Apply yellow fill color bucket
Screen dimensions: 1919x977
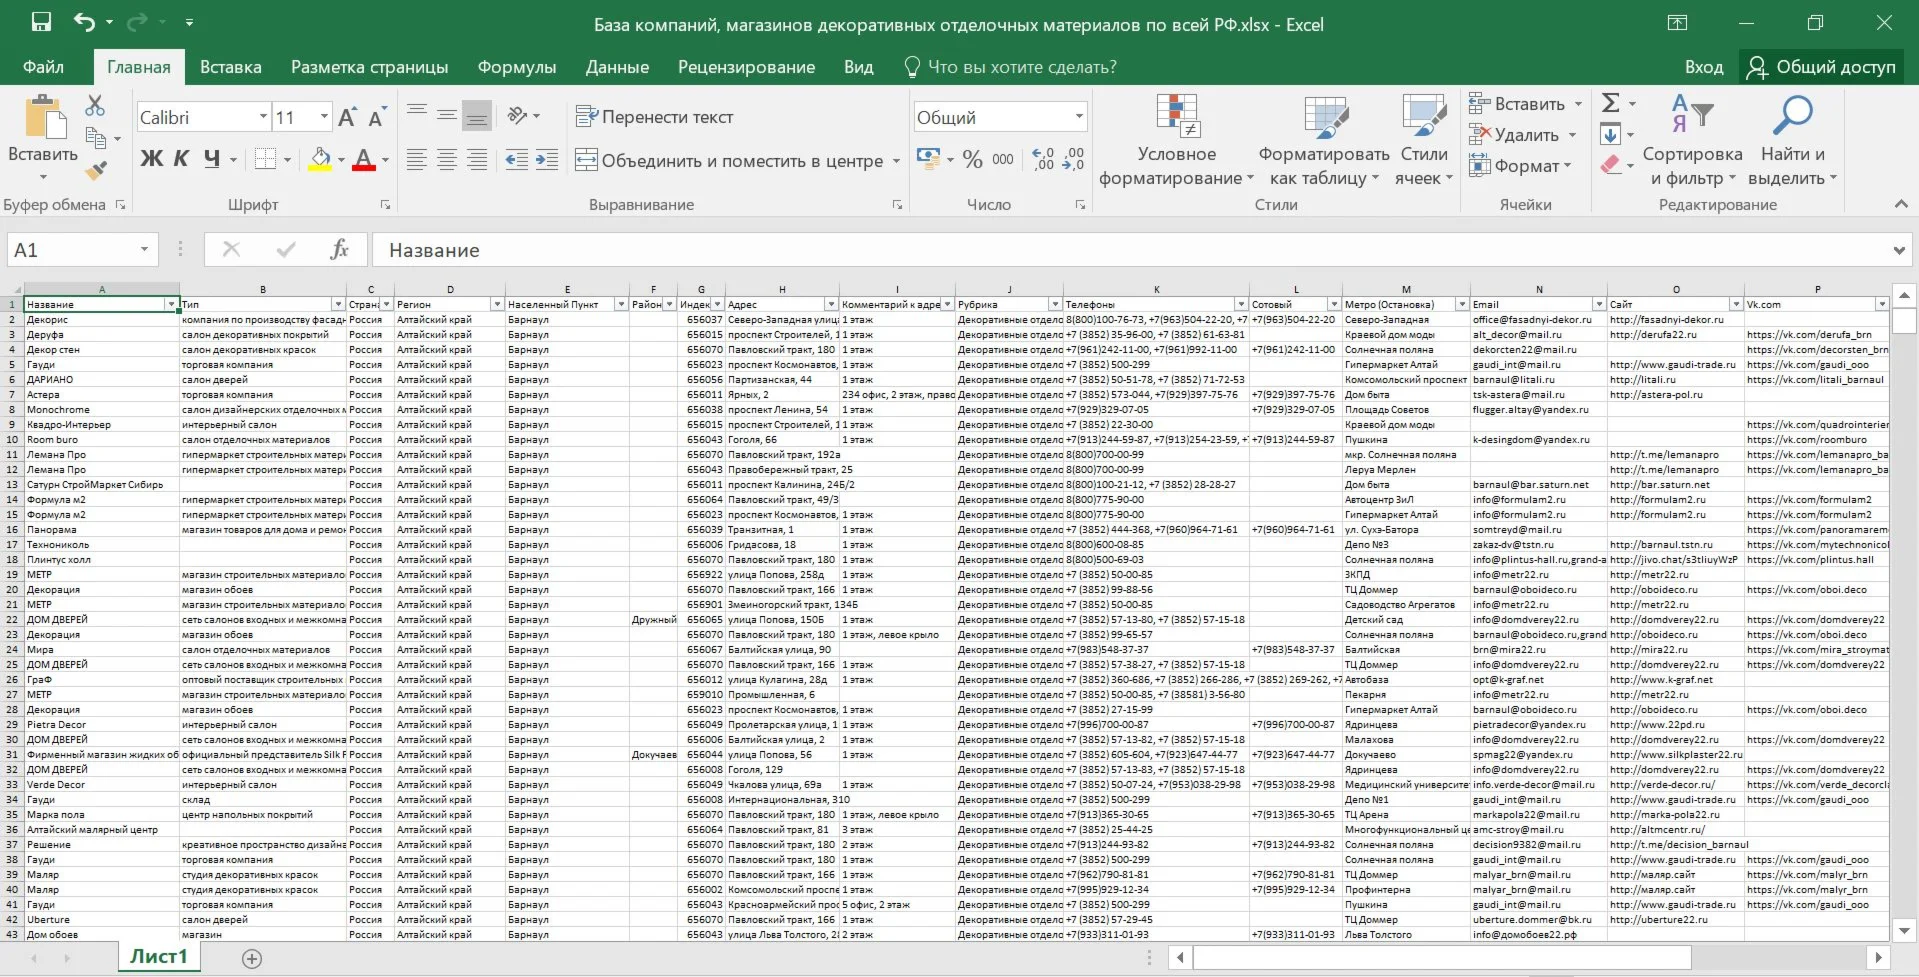click(320, 159)
